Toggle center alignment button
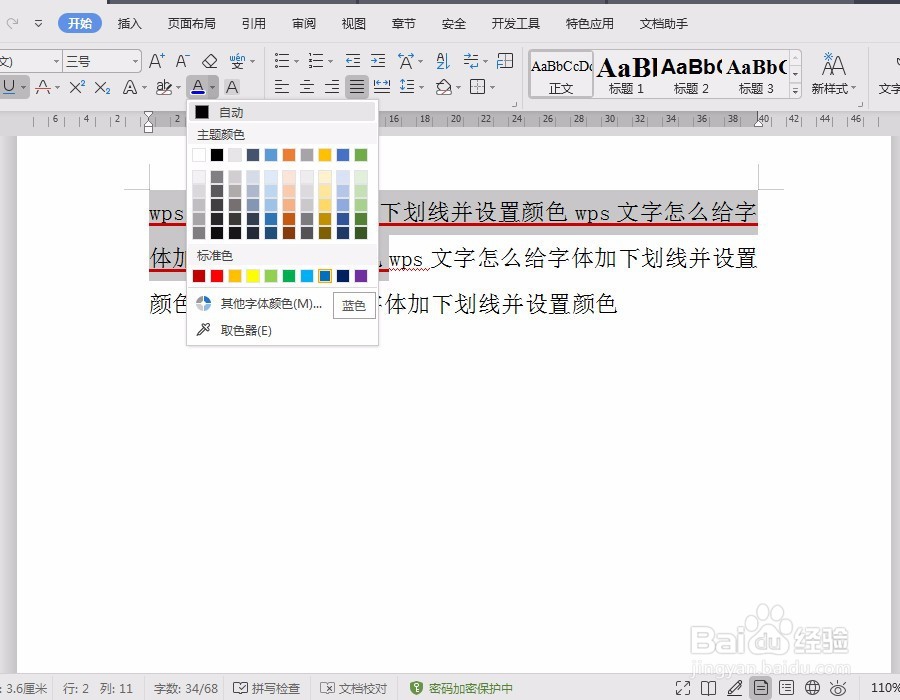The image size is (900, 700). [x=307, y=87]
